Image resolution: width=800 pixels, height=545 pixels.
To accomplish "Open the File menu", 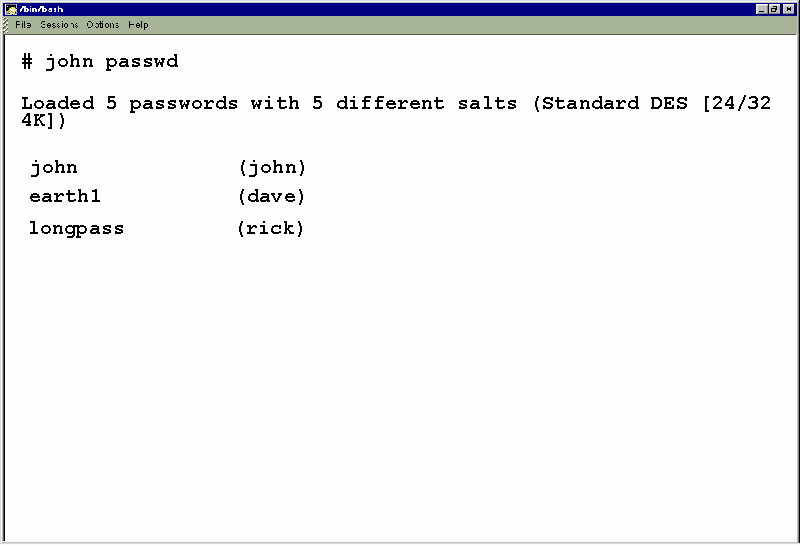I will point(23,24).
